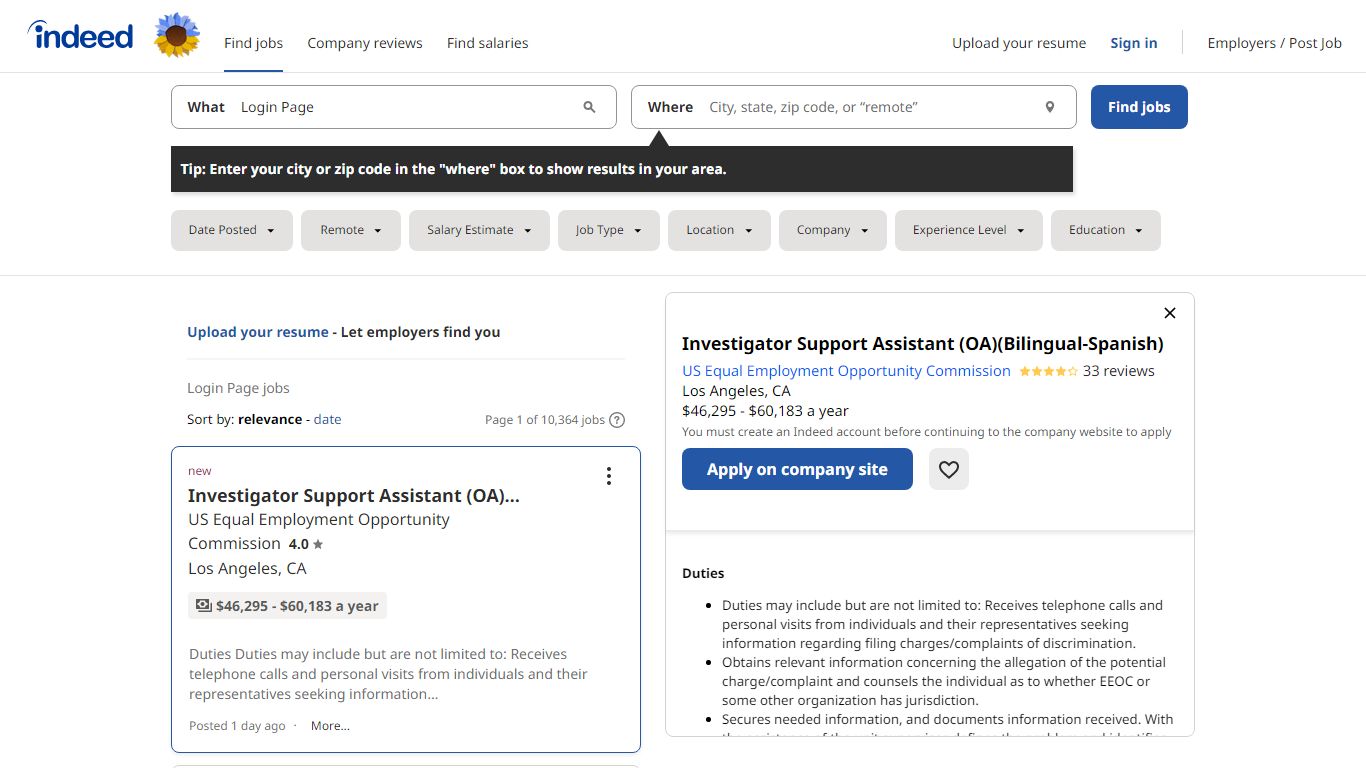The width and height of the screenshot is (1366, 768).
Task: Click the blue Find jobs button
Action: pos(1139,107)
